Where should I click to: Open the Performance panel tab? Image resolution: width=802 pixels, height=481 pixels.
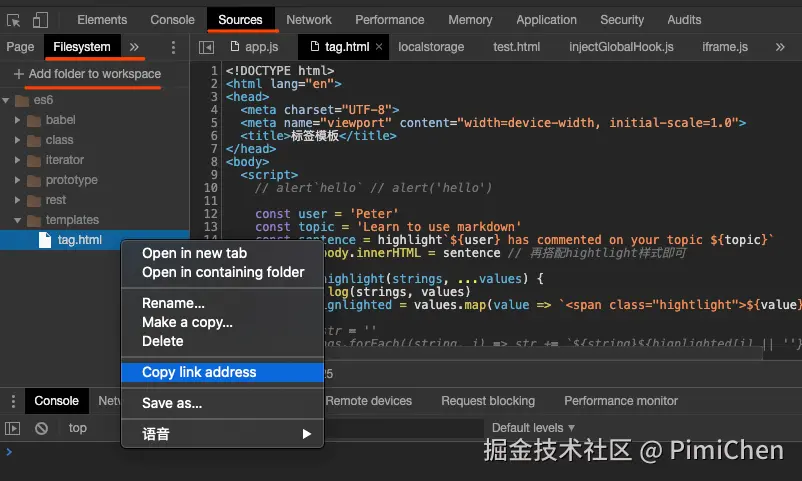click(390, 20)
